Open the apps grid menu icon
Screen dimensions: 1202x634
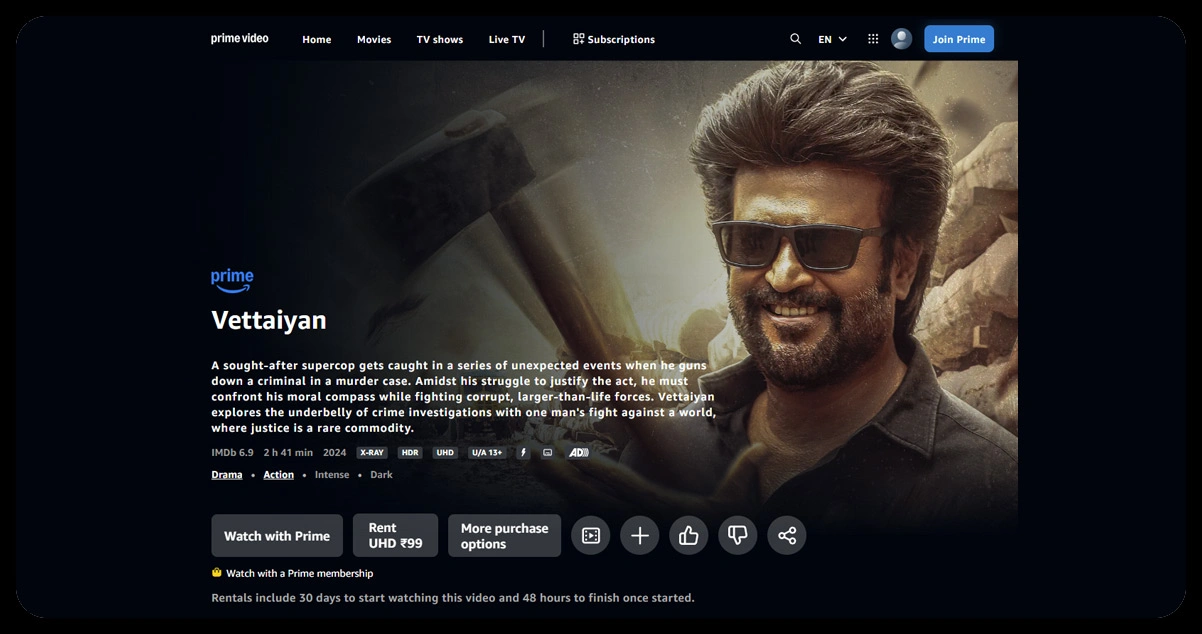pos(873,39)
